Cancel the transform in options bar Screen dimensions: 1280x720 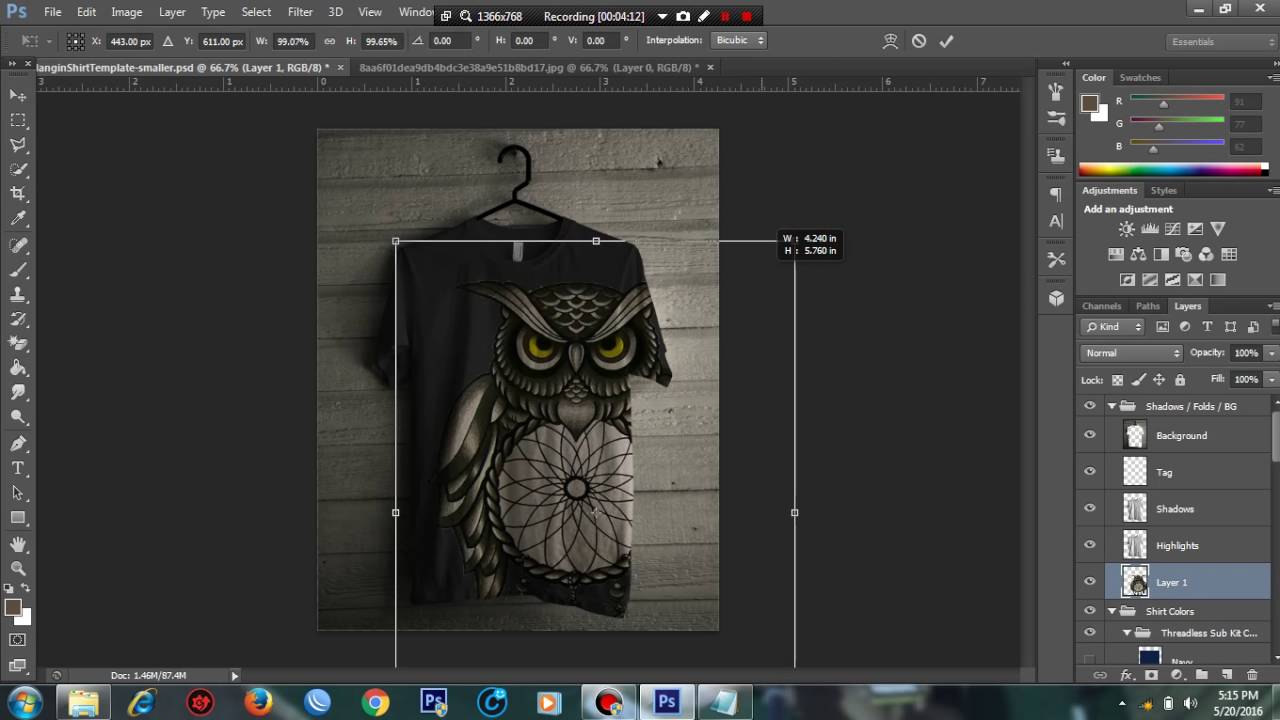(x=919, y=41)
